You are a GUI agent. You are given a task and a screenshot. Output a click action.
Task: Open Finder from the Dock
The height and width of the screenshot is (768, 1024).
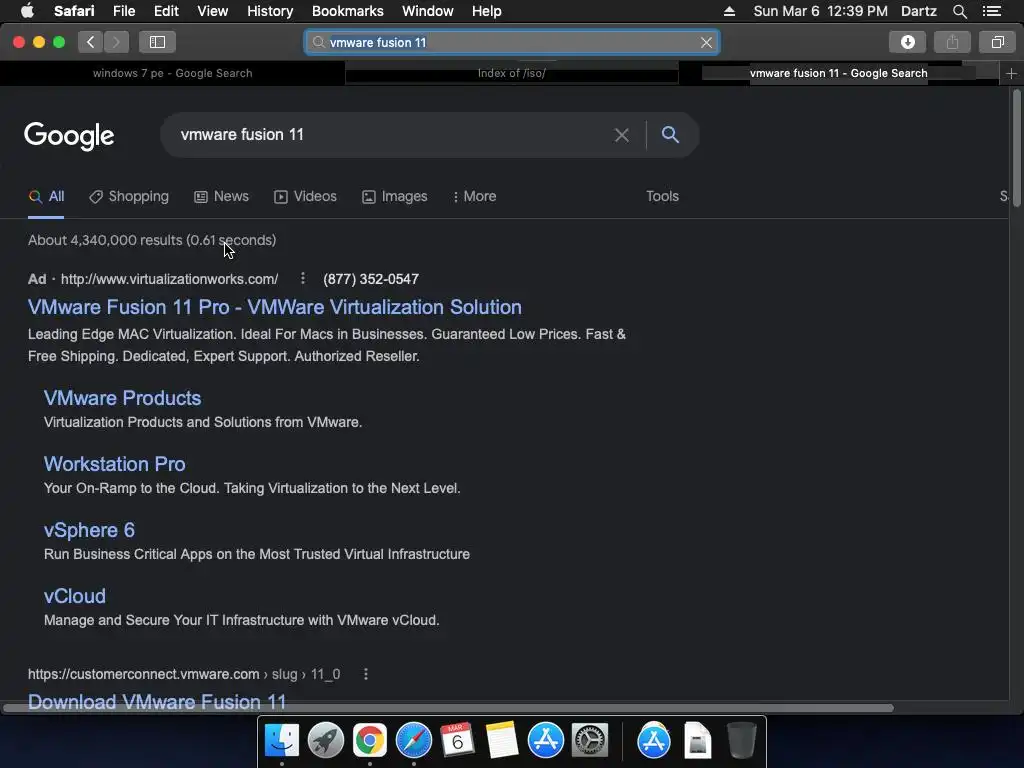coord(281,741)
